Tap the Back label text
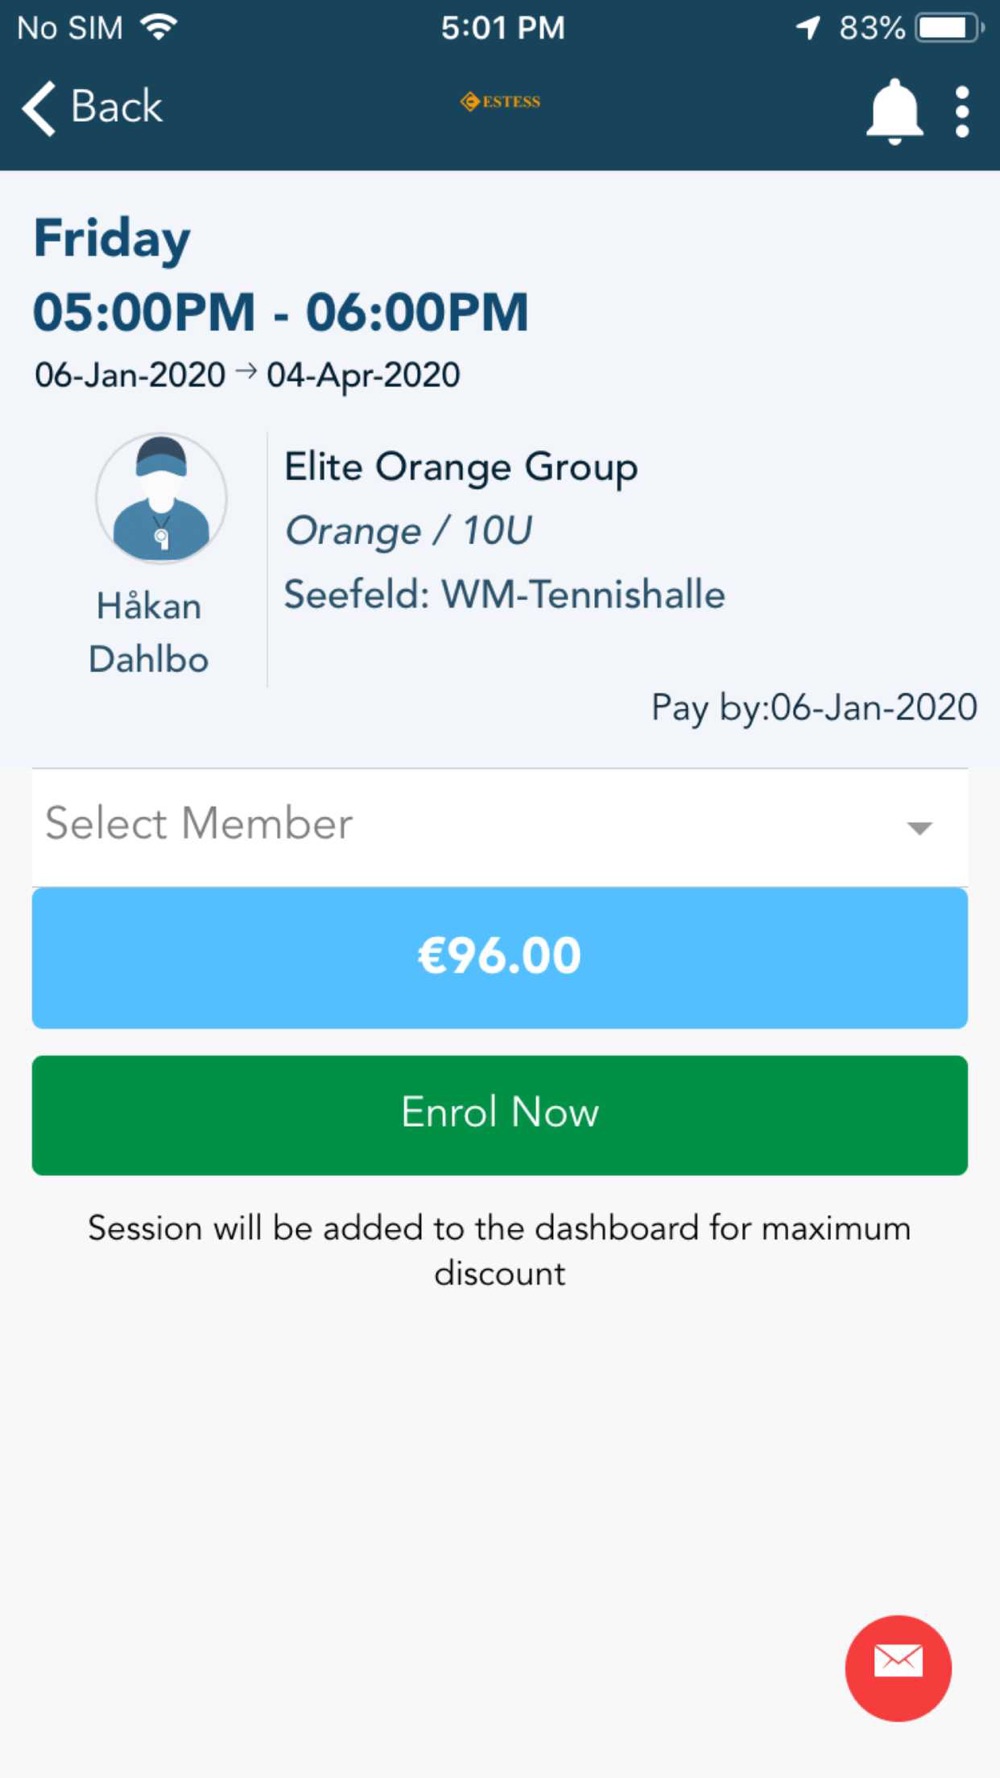 coord(117,107)
